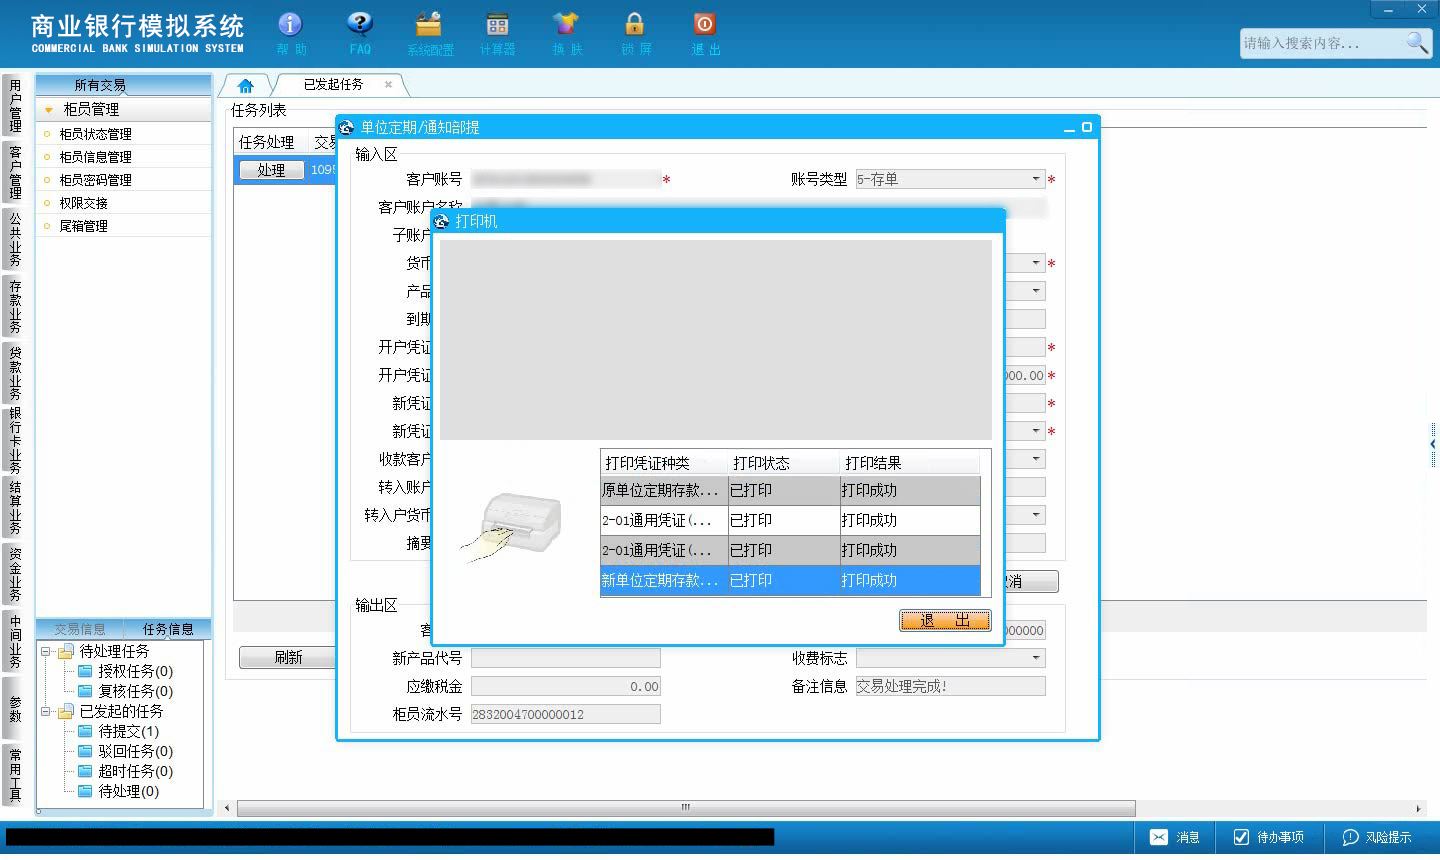Image resolution: width=1440 pixels, height=860 pixels.
Task: Click the search magnifier icon
Action: click(1417, 42)
